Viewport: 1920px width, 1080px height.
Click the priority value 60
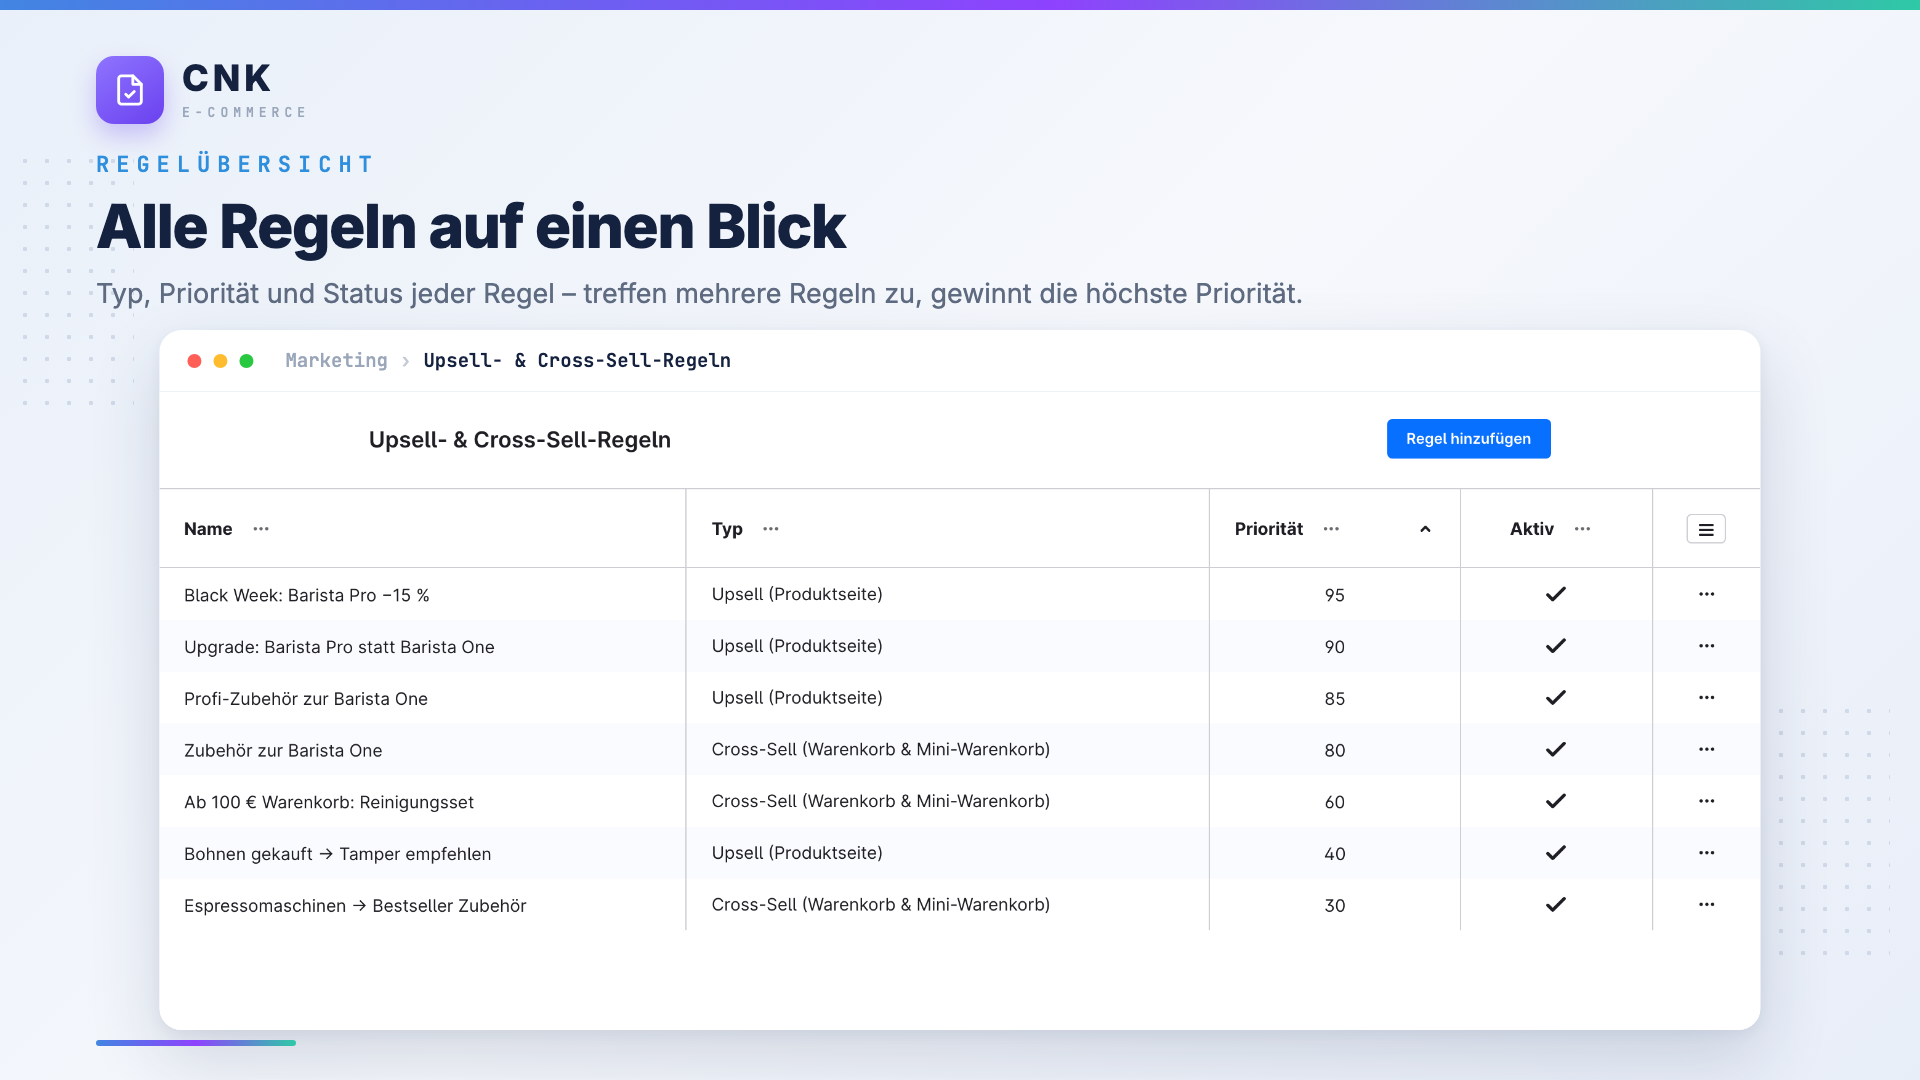pos(1335,802)
